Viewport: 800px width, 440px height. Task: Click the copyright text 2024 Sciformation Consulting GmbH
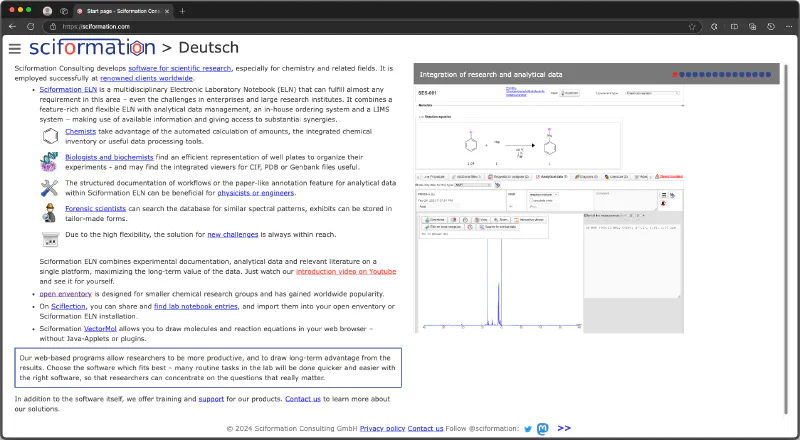point(292,428)
